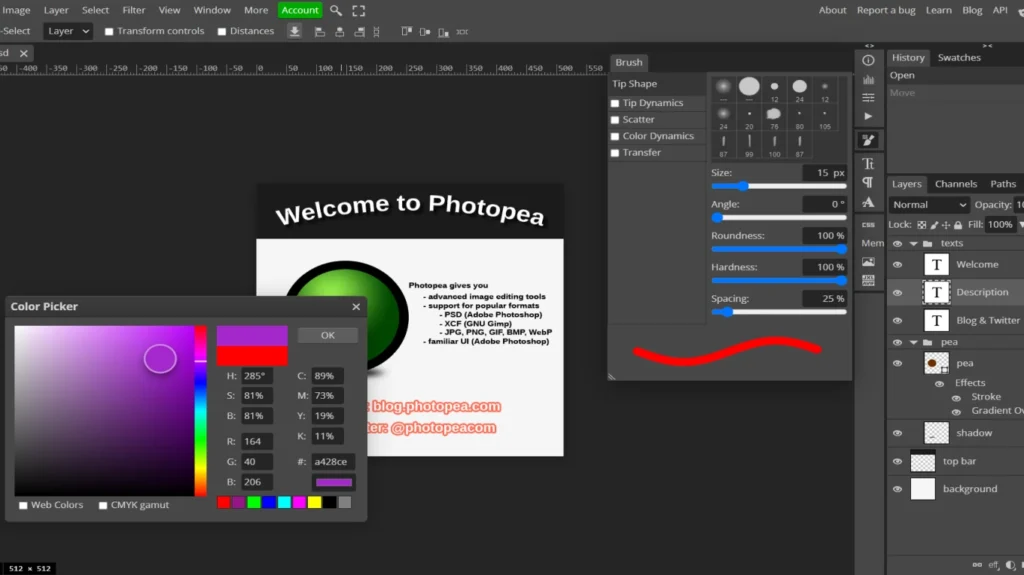Screen dimensions: 1024x575
Task: Align left edges icon in options bar
Action: (319, 32)
